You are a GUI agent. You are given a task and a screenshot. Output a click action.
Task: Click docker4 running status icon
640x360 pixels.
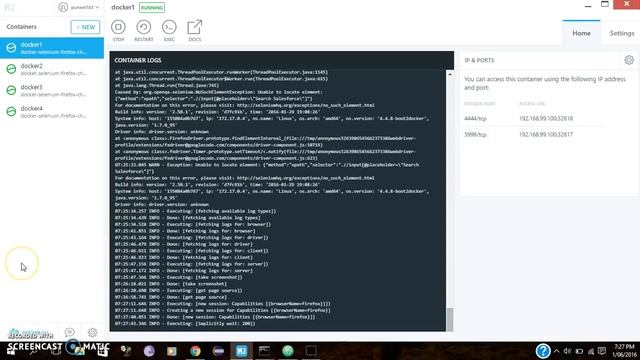[x=11, y=111]
